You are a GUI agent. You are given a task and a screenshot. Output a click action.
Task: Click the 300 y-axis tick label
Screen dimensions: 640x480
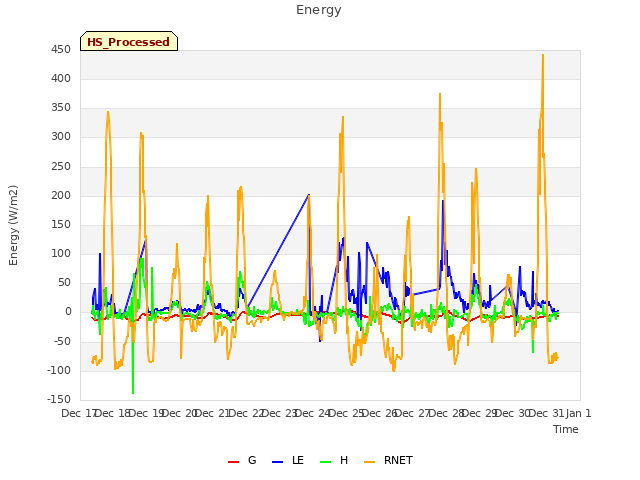point(61,137)
